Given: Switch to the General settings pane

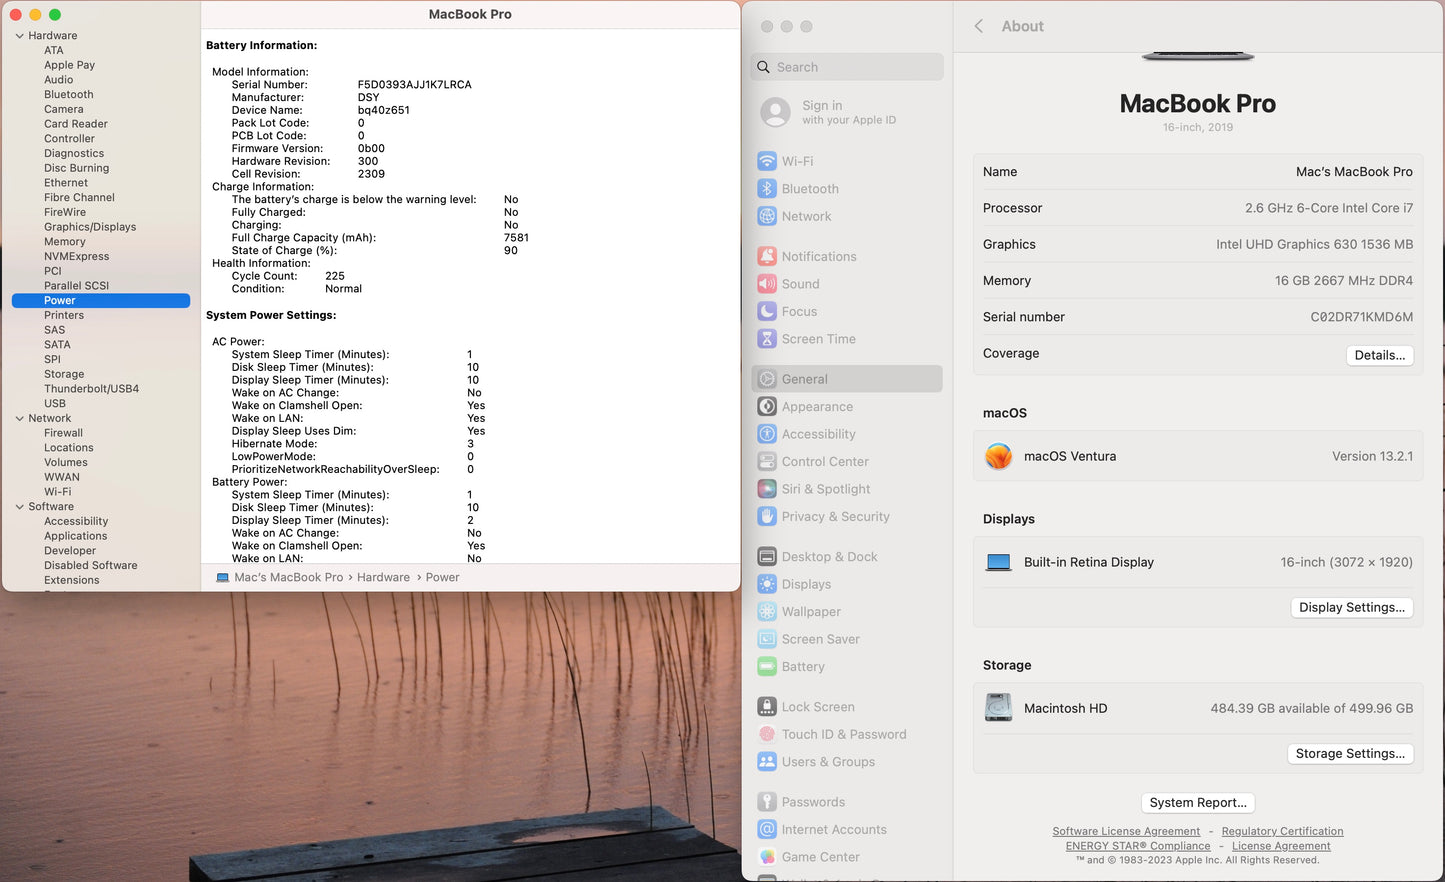Looking at the screenshot, I should point(806,379).
